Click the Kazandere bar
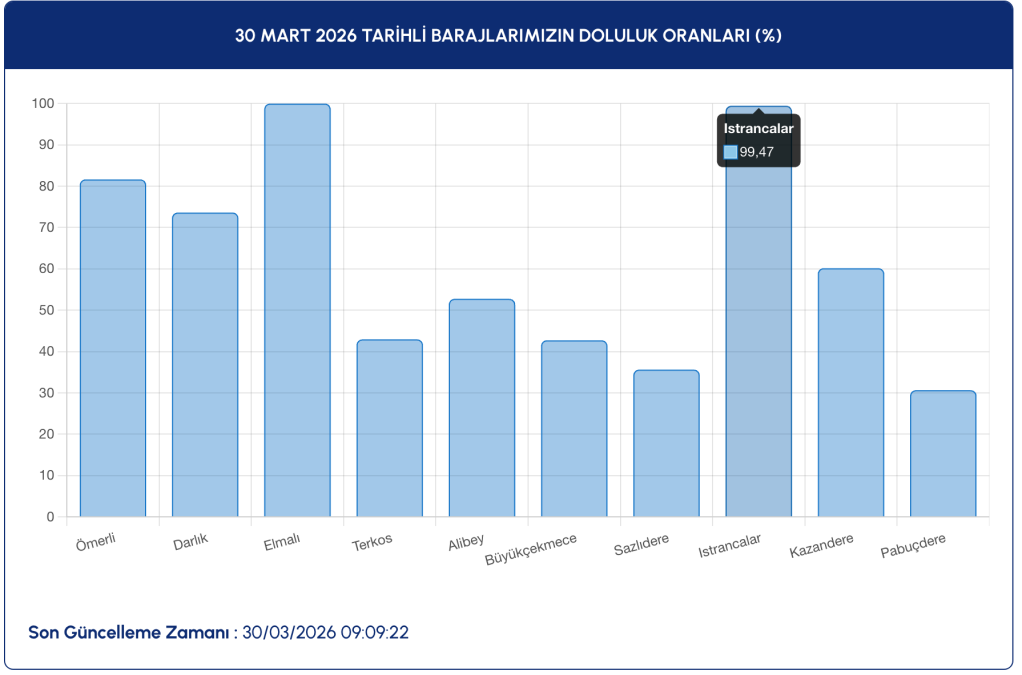 click(x=850, y=392)
